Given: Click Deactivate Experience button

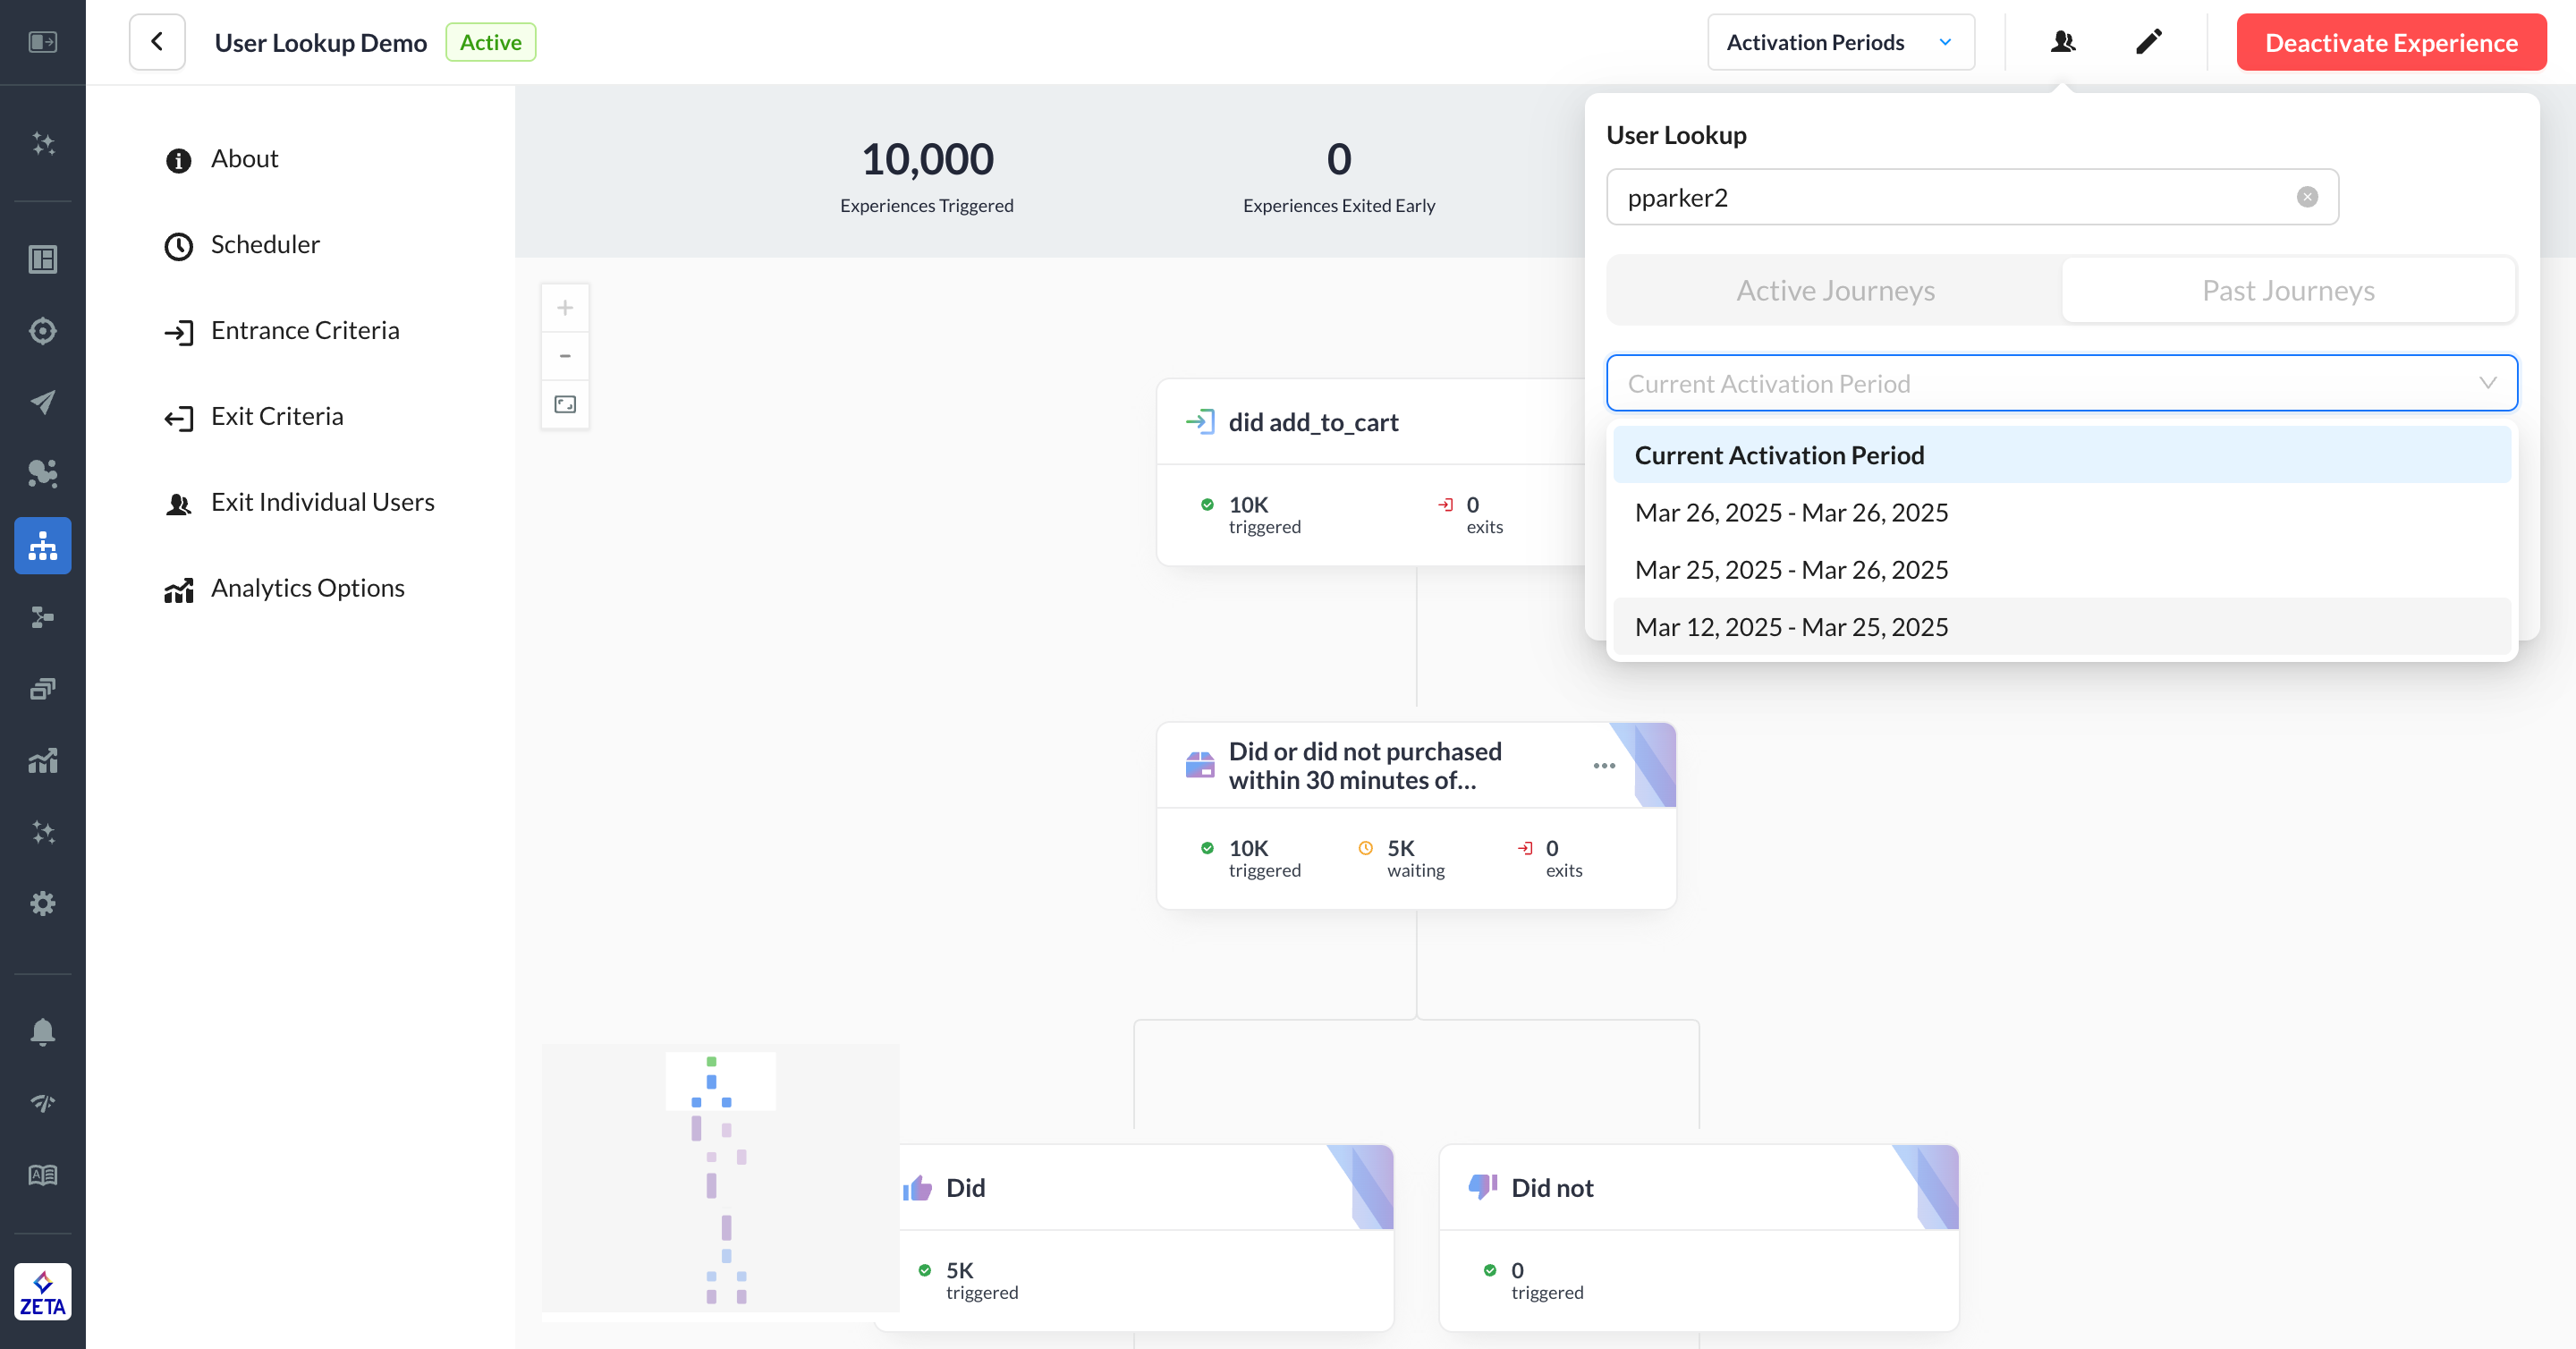Looking at the screenshot, I should coord(2390,42).
